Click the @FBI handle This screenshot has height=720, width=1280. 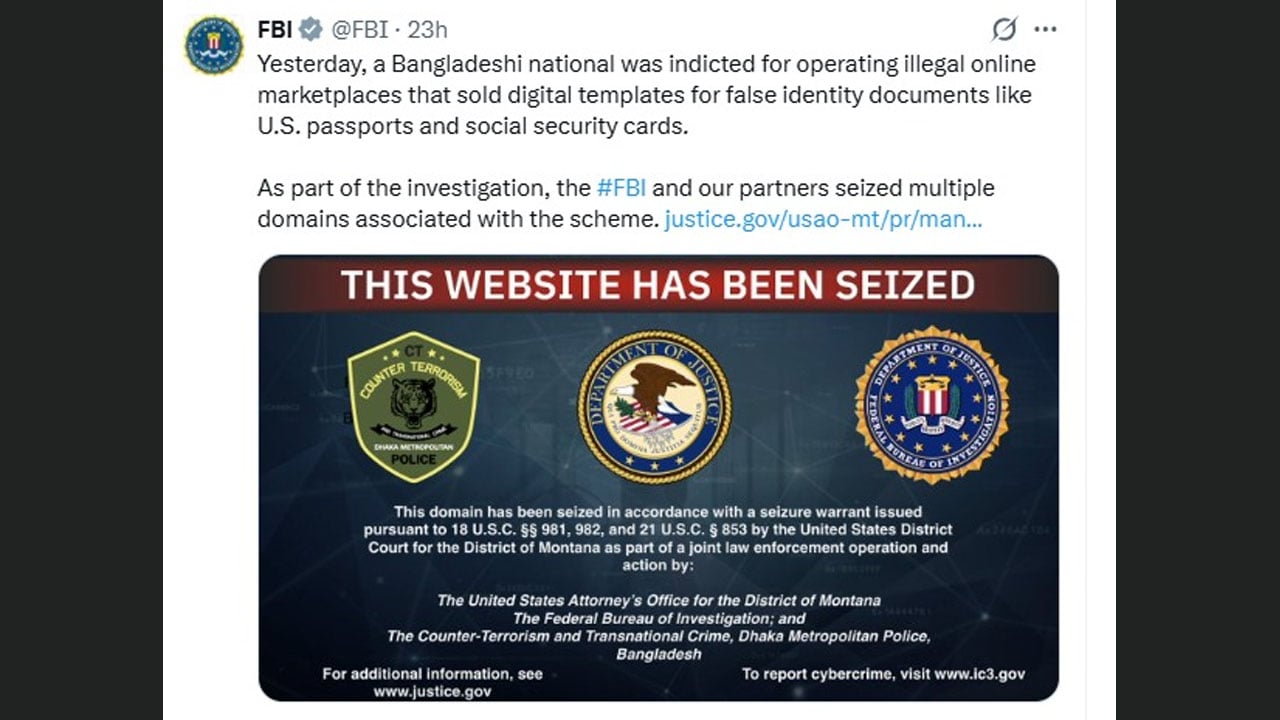(x=359, y=30)
